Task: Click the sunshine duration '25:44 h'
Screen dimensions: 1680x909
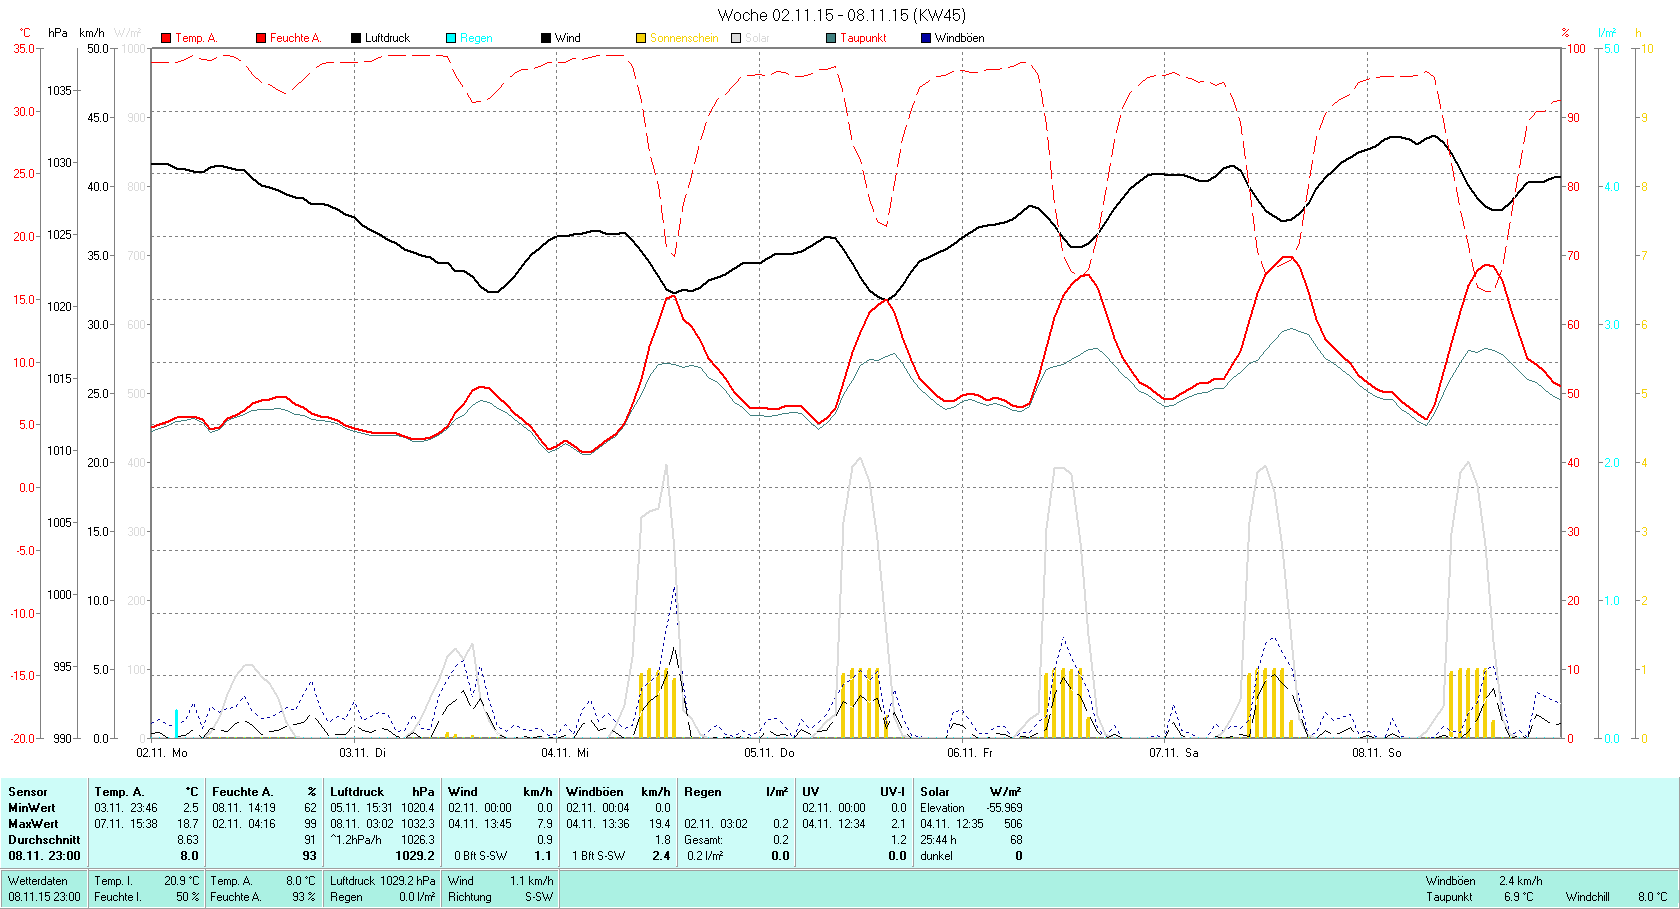Action: [940, 840]
